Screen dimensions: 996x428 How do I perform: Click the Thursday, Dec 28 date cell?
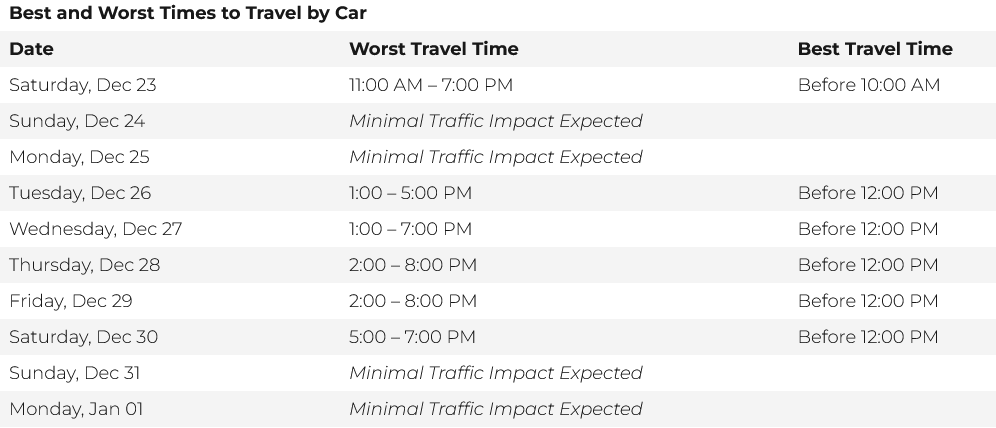coord(84,265)
